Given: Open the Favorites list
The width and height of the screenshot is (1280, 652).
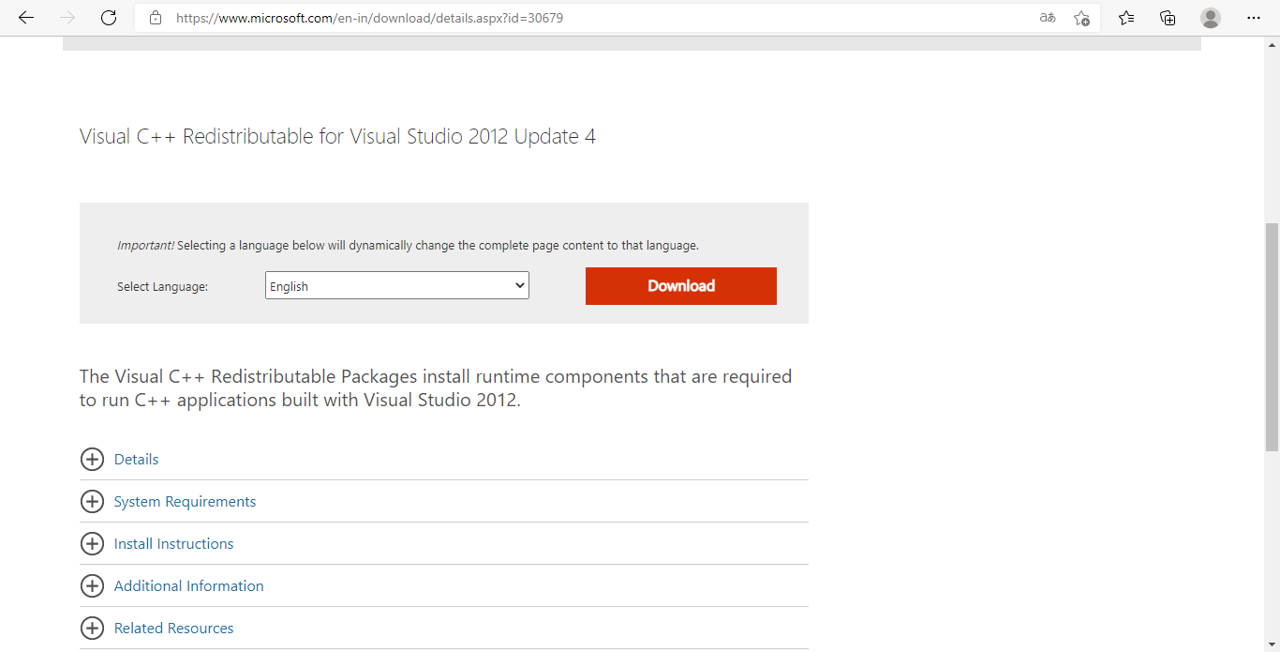Looking at the screenshot, I should coord(1126,18).
